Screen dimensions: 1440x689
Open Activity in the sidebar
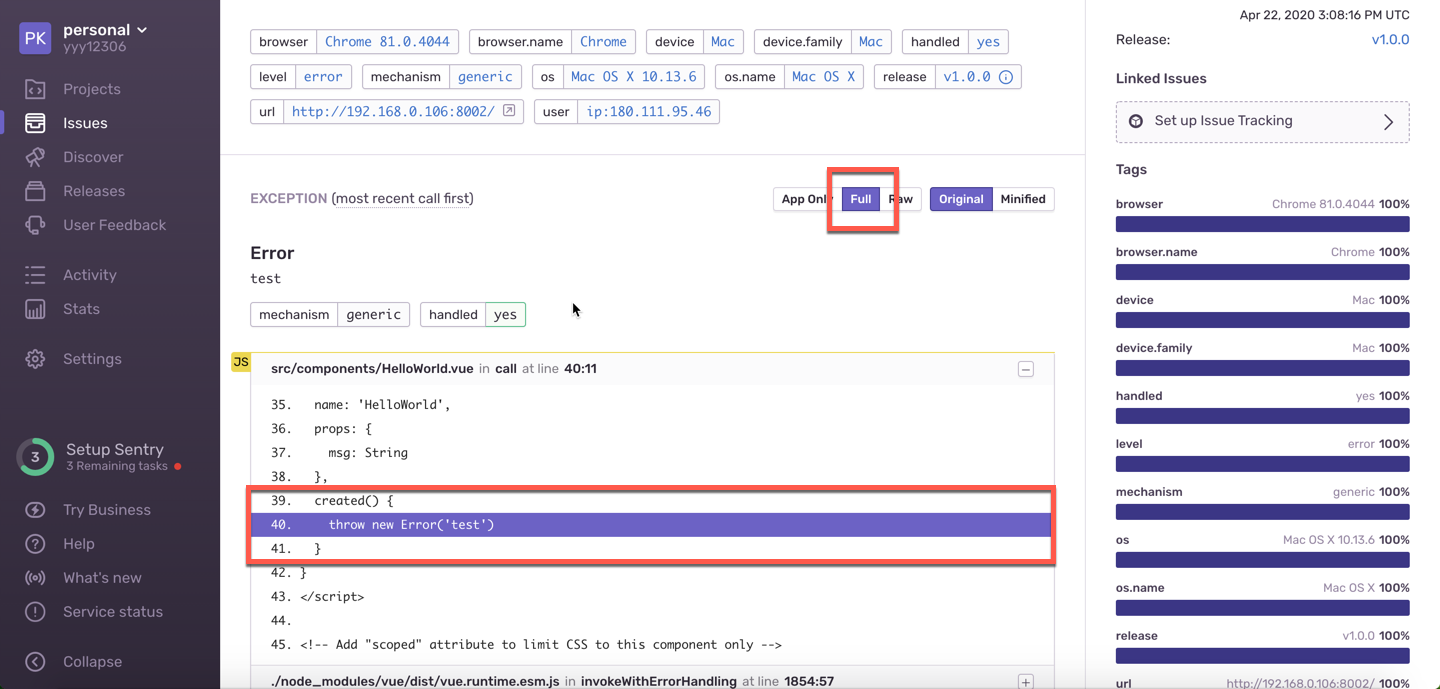89,275
